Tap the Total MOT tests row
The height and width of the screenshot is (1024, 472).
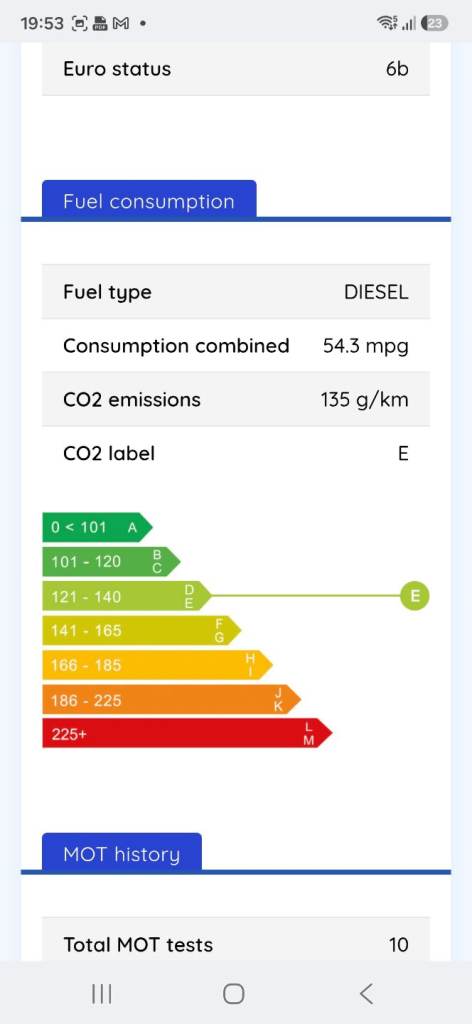pos(236,940)
